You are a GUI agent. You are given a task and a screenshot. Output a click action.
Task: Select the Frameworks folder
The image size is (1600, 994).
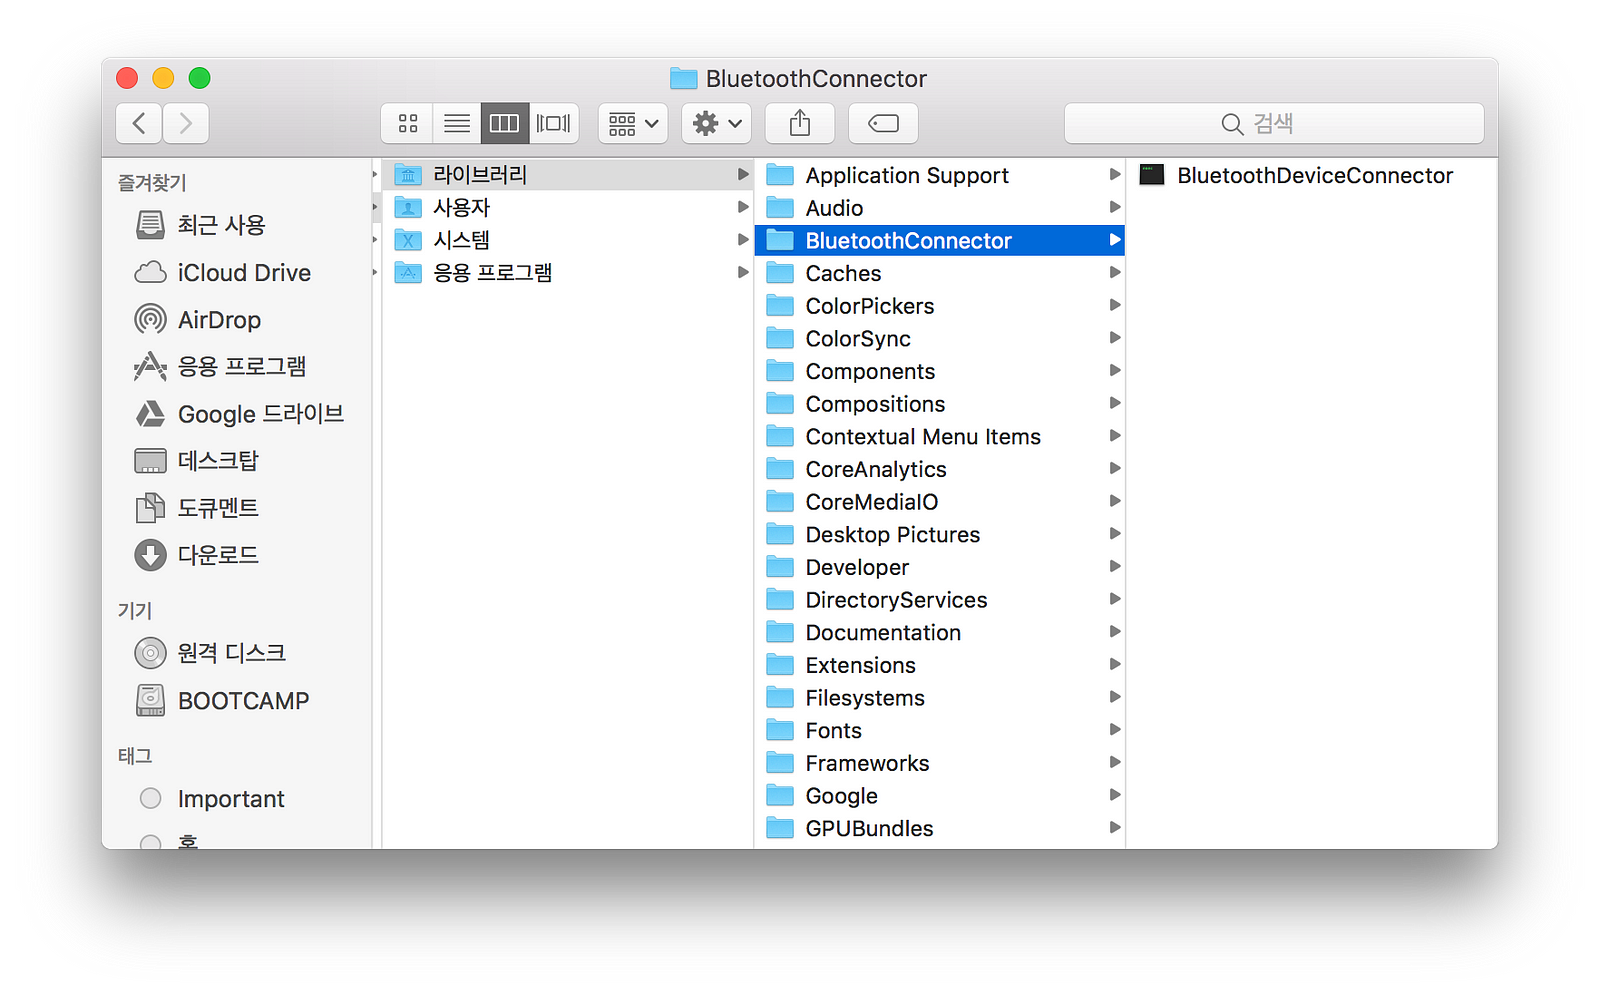coord(940,763)
